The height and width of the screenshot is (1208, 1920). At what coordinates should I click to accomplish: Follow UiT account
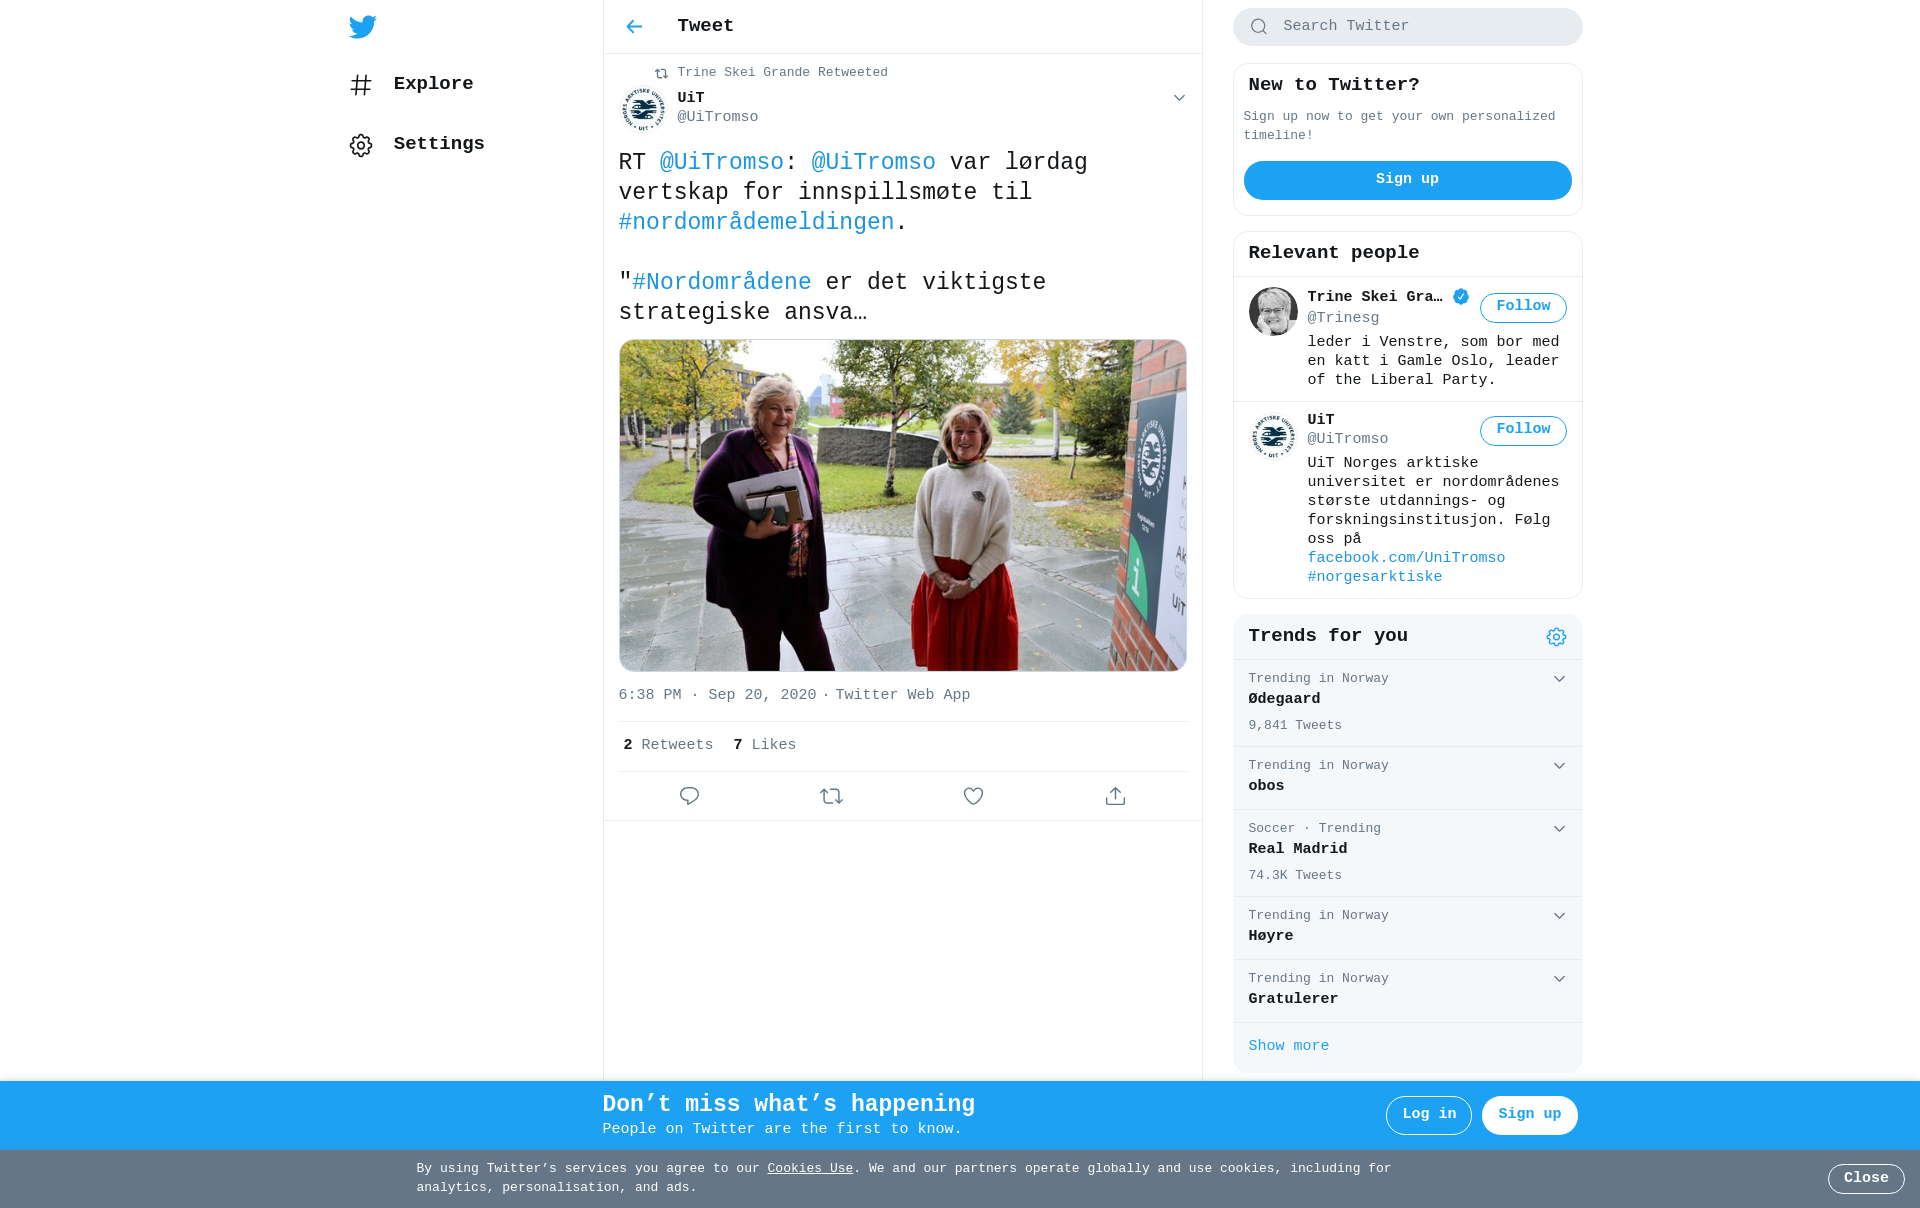coord(1523,430)
